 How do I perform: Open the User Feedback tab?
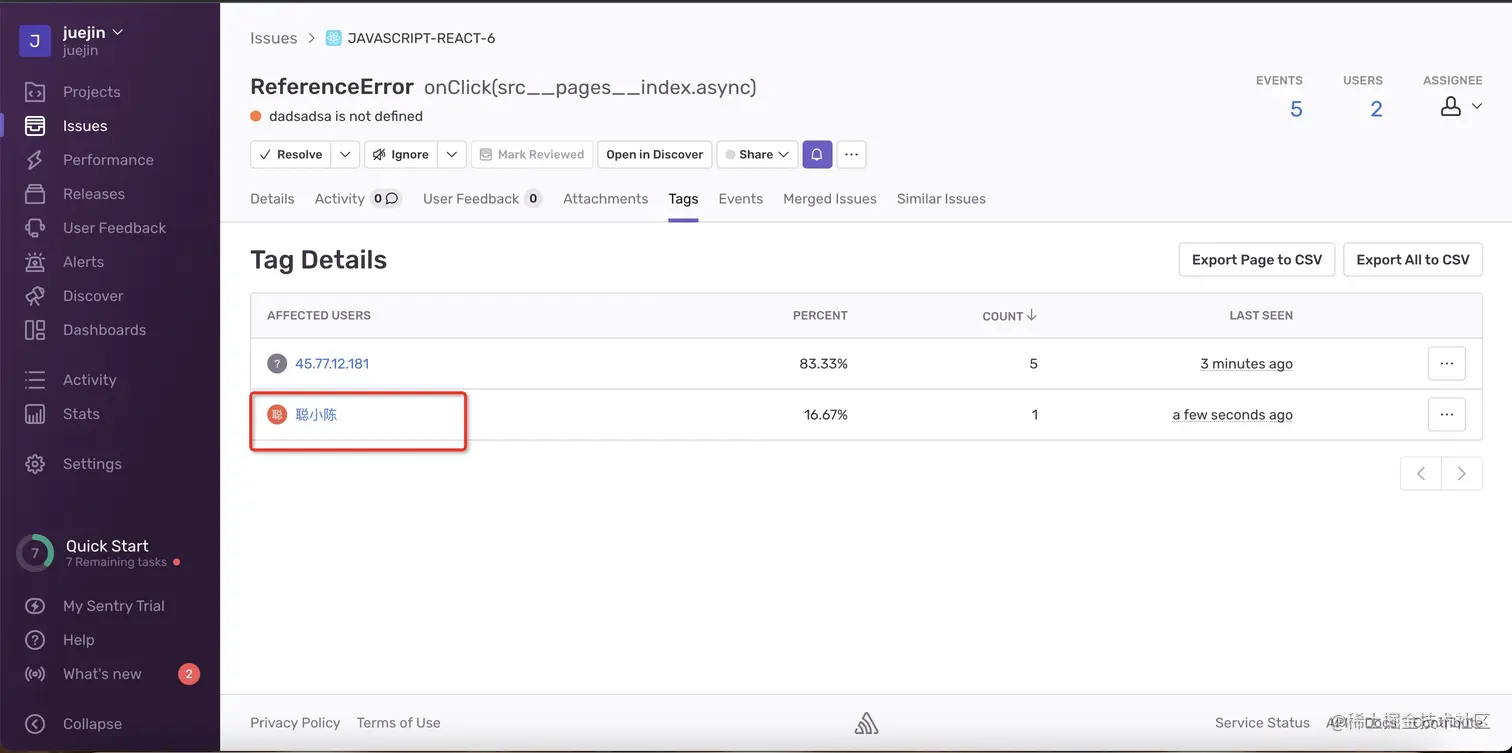pyautogui.click(x=482, y=199)
